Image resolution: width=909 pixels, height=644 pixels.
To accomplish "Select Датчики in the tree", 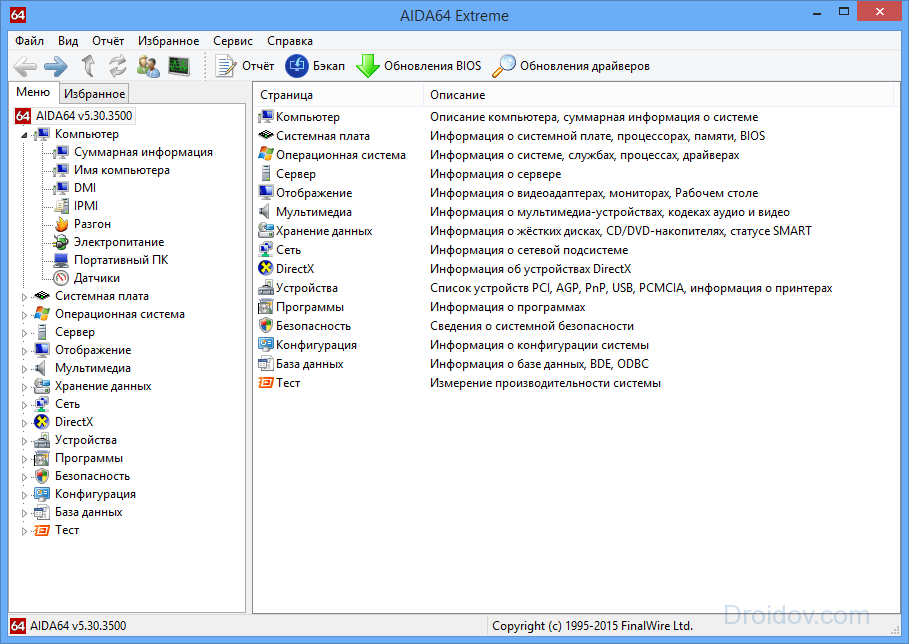I will point(97,278).
